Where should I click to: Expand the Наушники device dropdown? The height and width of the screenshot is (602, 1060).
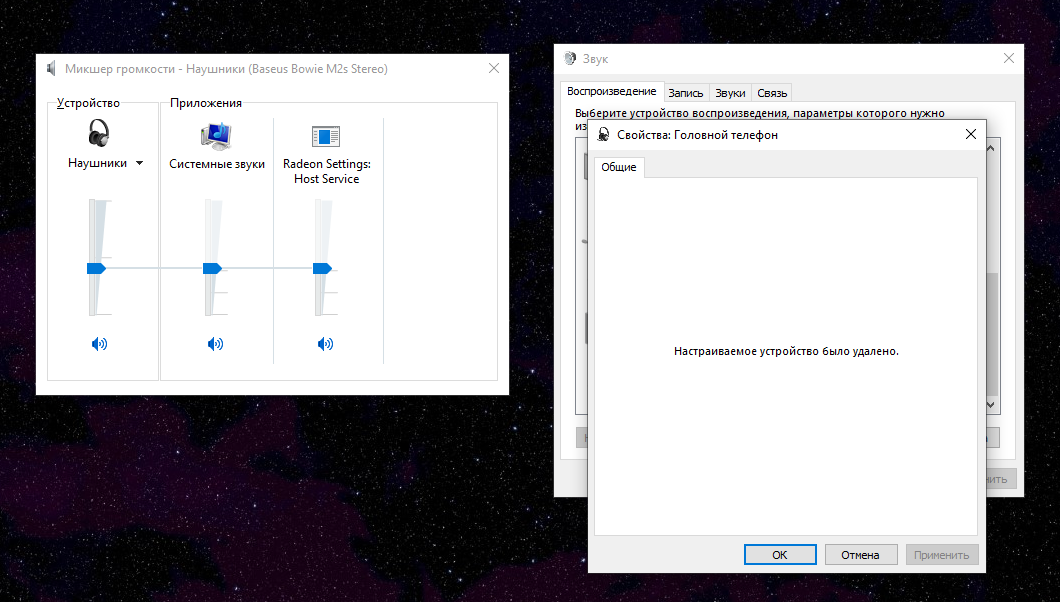(139, 163)
